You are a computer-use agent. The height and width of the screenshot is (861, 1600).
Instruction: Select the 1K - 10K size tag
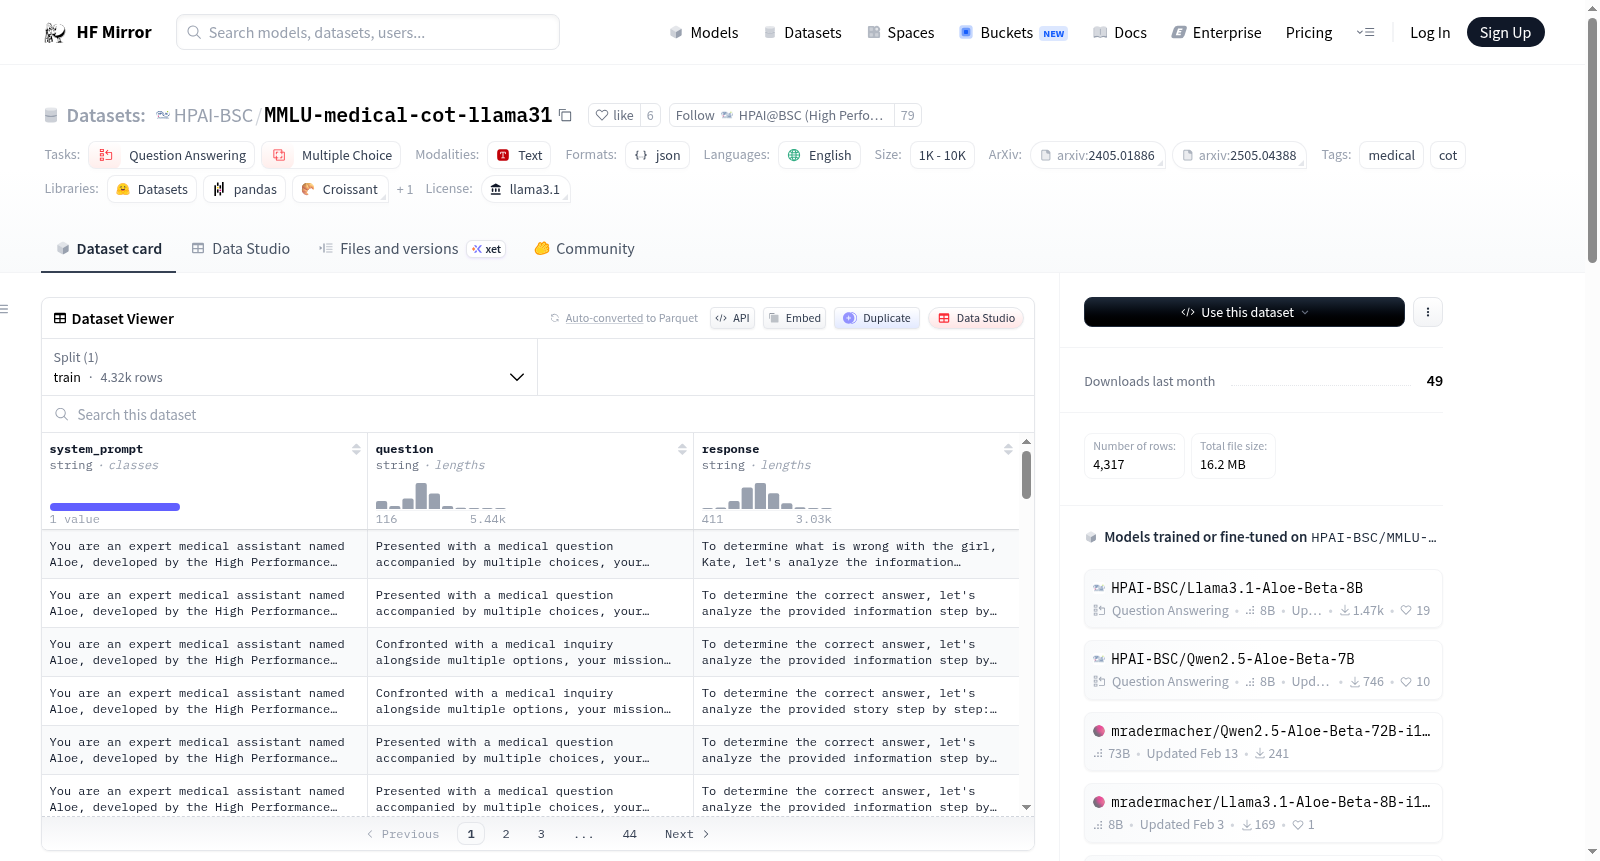pyautogui.click(x=942, y=155)
